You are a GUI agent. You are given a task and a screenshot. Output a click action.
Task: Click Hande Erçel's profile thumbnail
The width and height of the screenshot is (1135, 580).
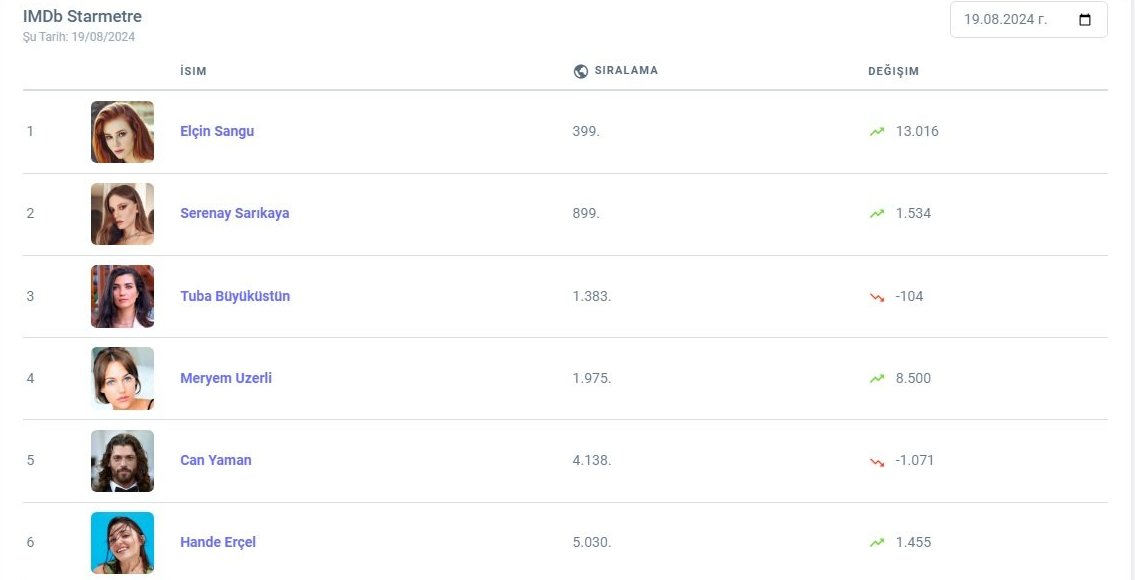coord(122,543)
